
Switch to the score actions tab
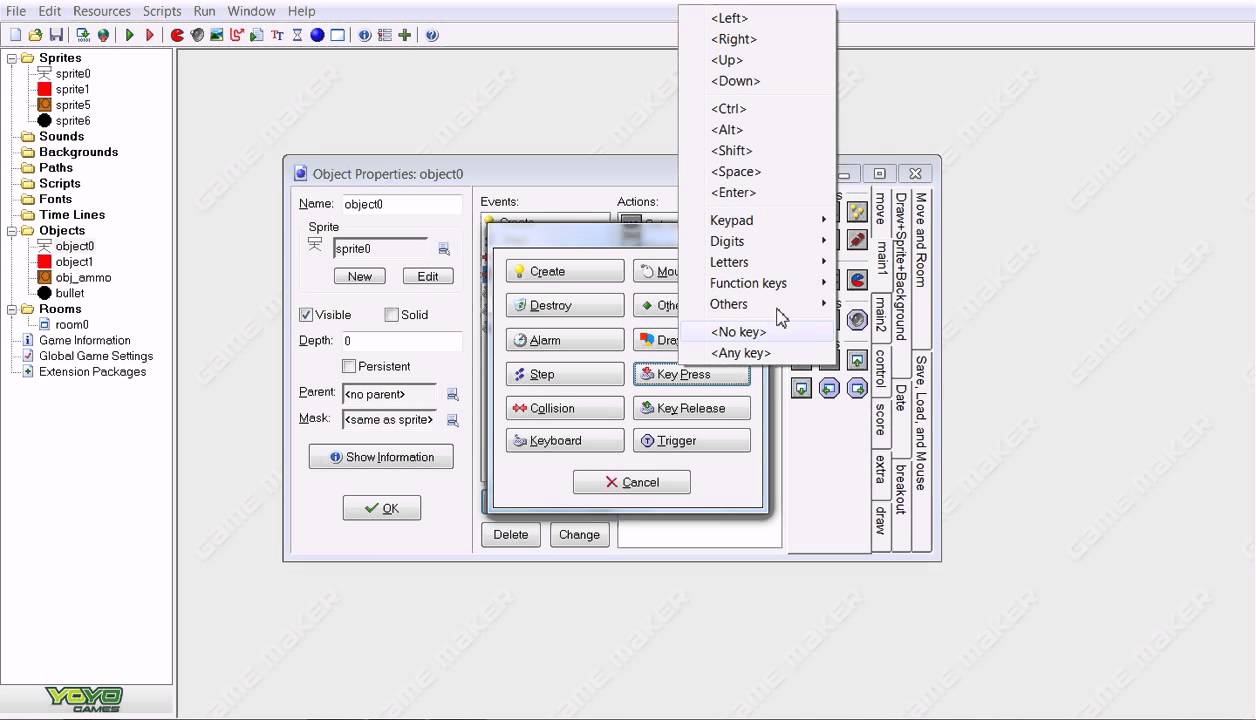pyautogui.click(x=881, y=420)
